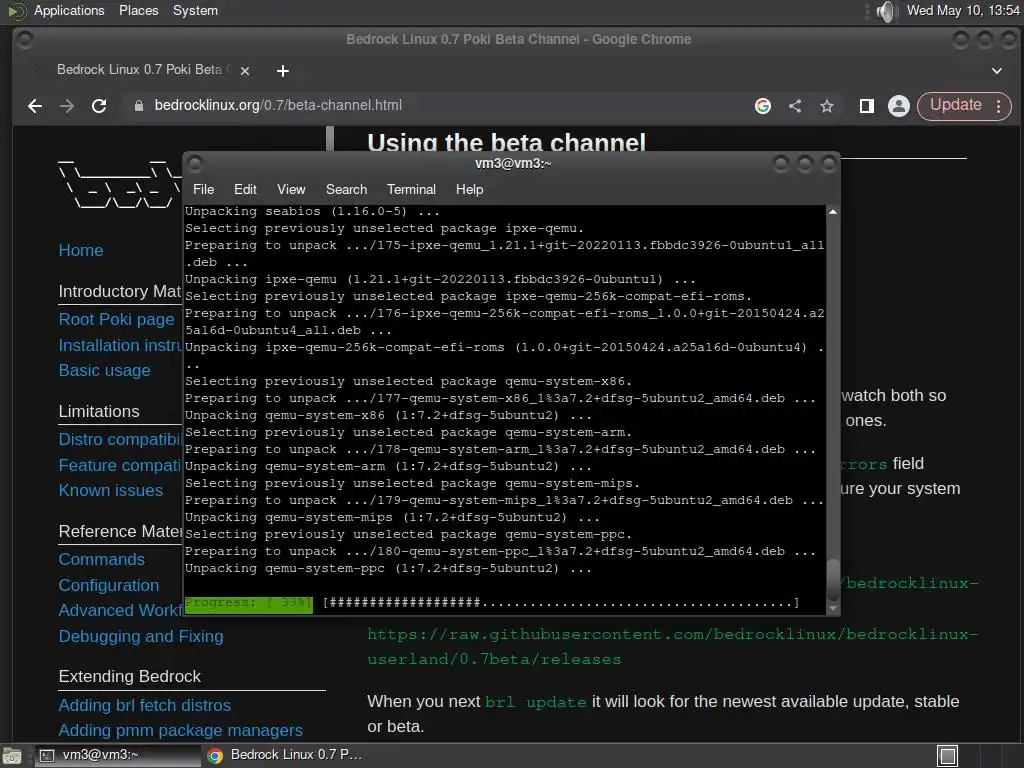Click the terminal scrollbar thumb

coord(833,580)
